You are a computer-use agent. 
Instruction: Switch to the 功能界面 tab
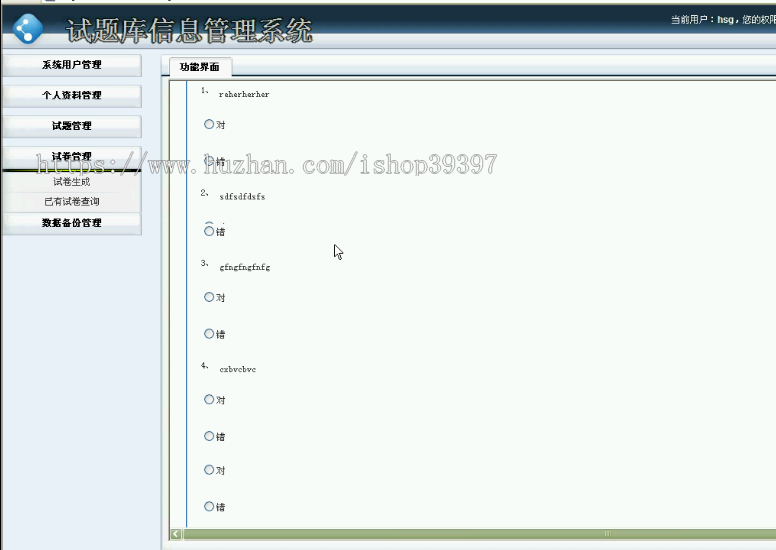point(199,67)
